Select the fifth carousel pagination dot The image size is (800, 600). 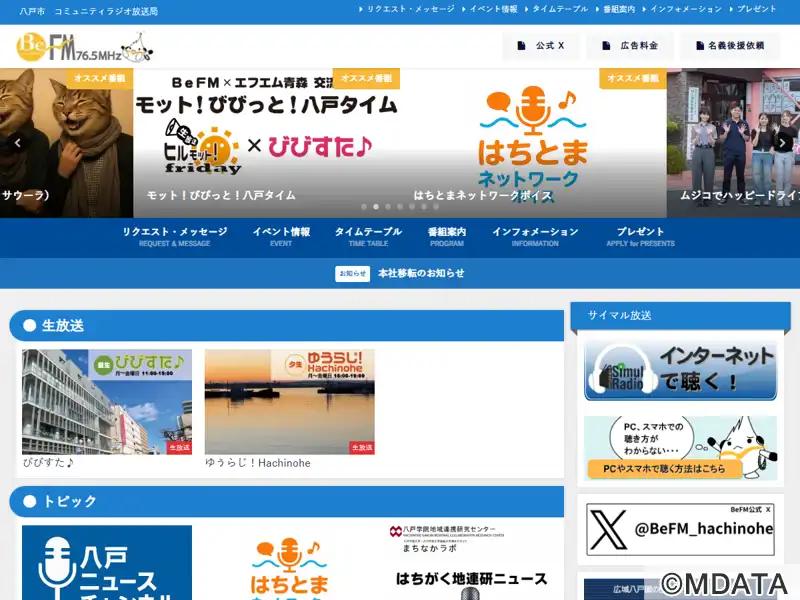pyautogui.click(x=412, y=207)
